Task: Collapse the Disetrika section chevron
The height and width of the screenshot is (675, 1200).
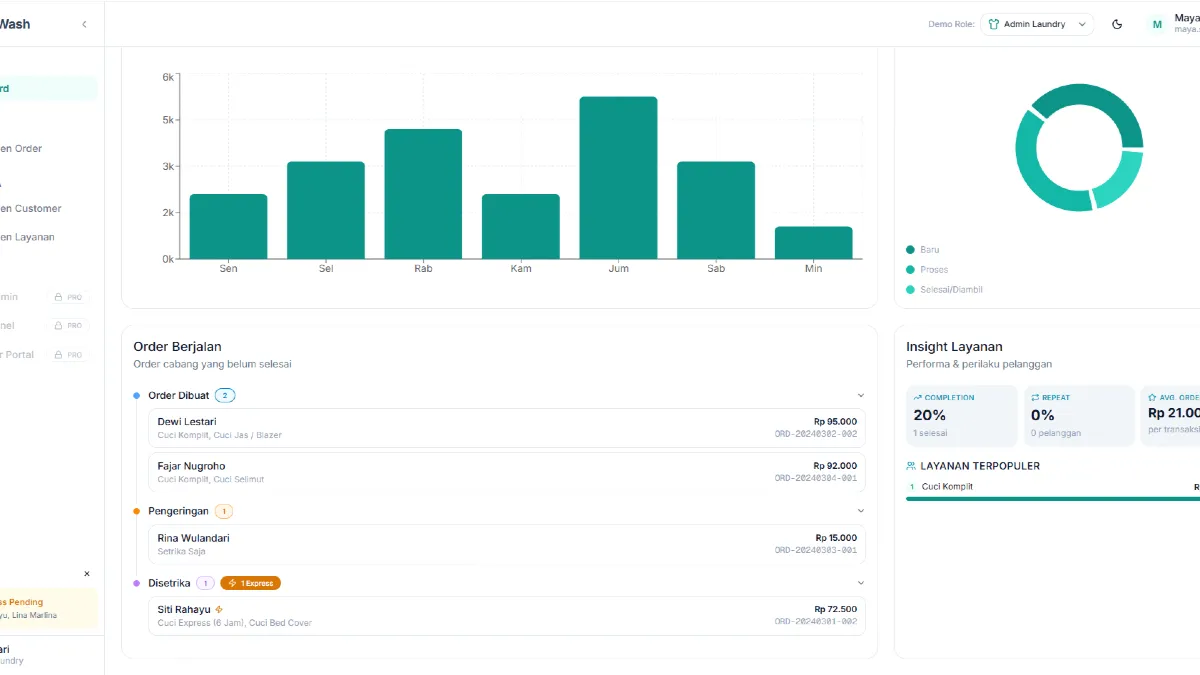Action: click(x=860, y=583)
